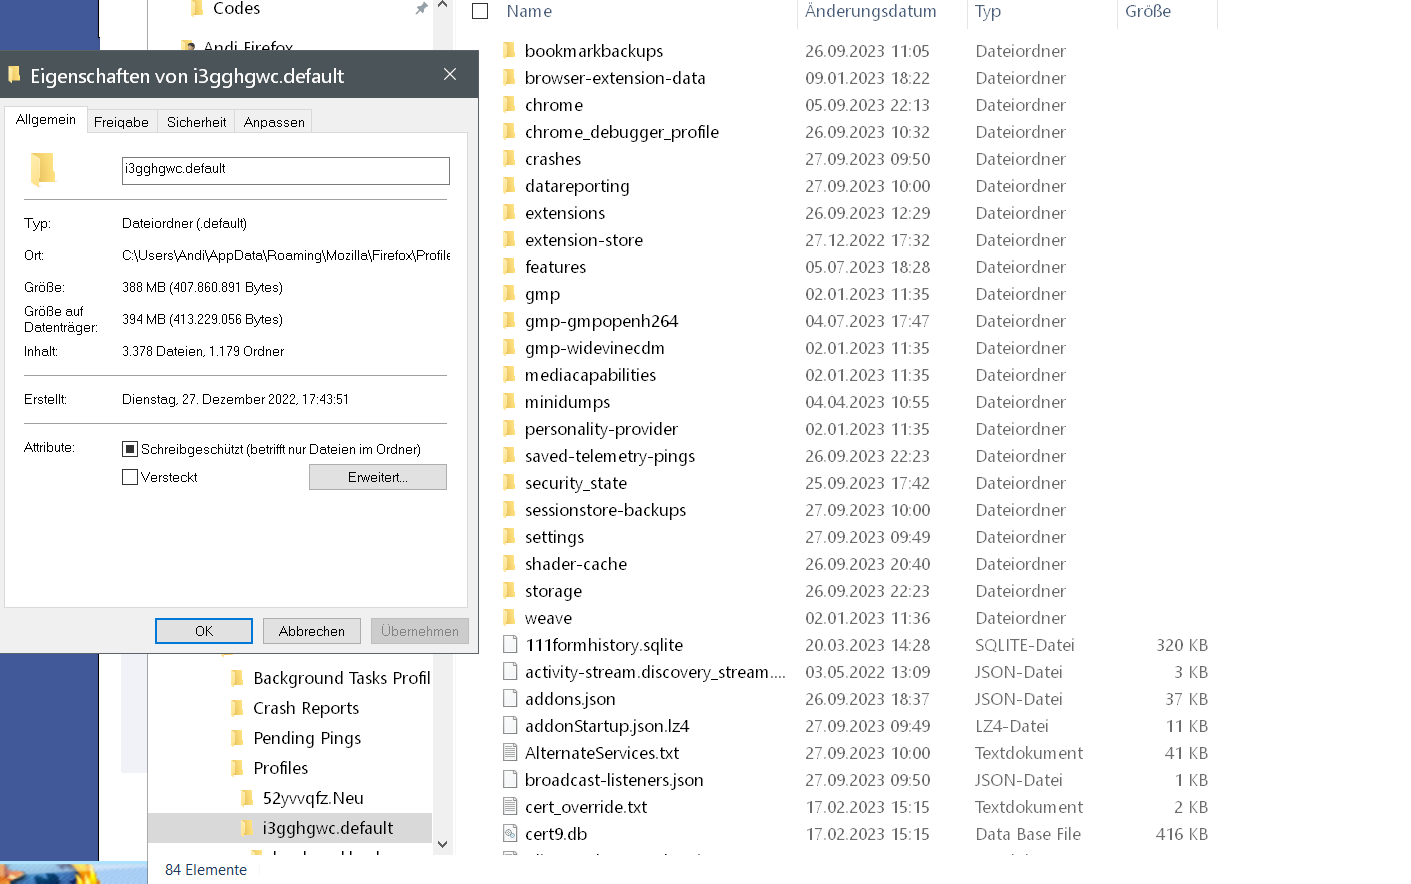Check the select-all box beside Name header
Screen dimensions: 1411x884
(480, 11)
